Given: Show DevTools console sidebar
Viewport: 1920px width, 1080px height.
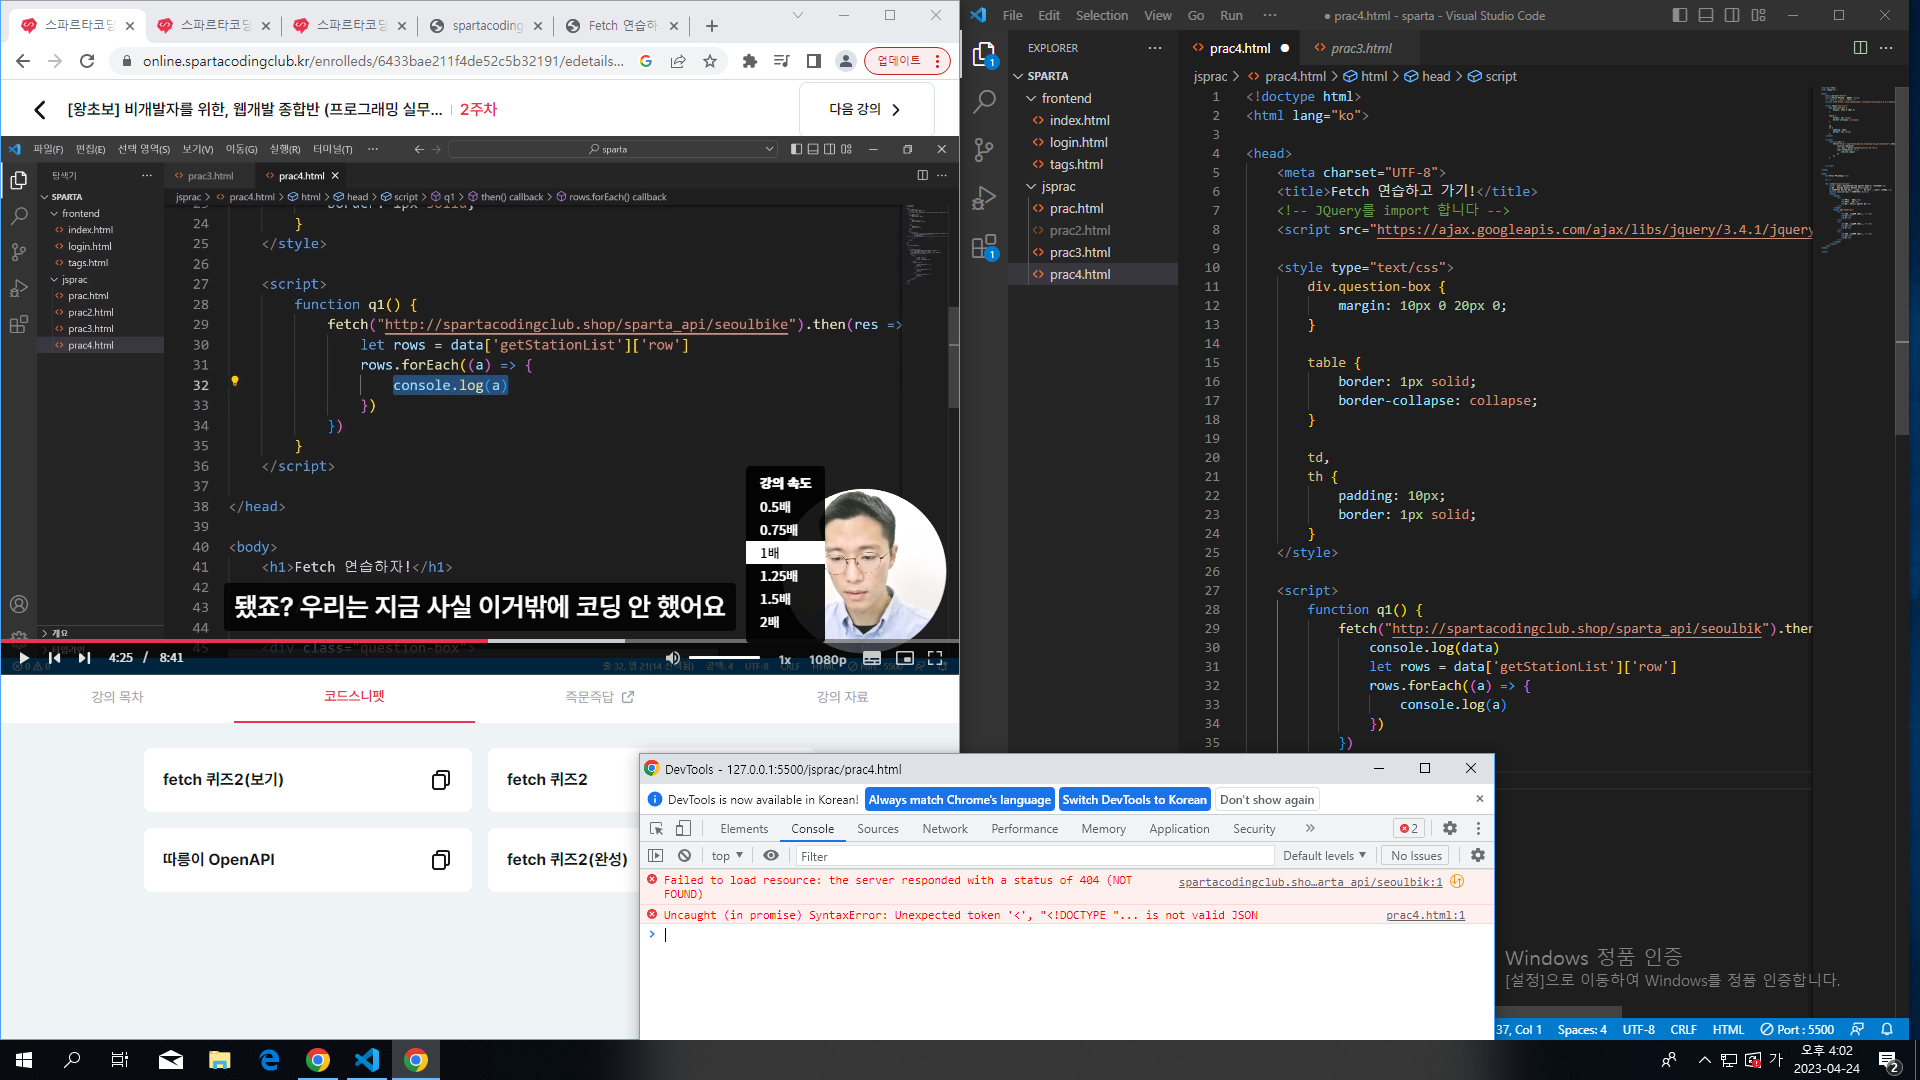Looking at the screenshot, I should pyautogui.click(x=656, y=856).
